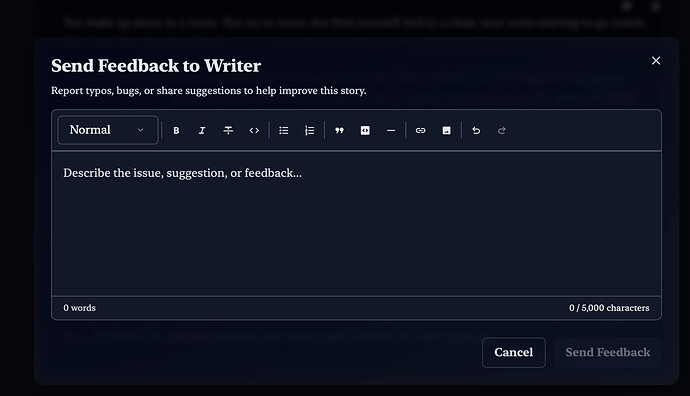The height and width of the screenshot is (396, 690).
Task: Click the Send Feedback button
Action: [x=608, y=352]
